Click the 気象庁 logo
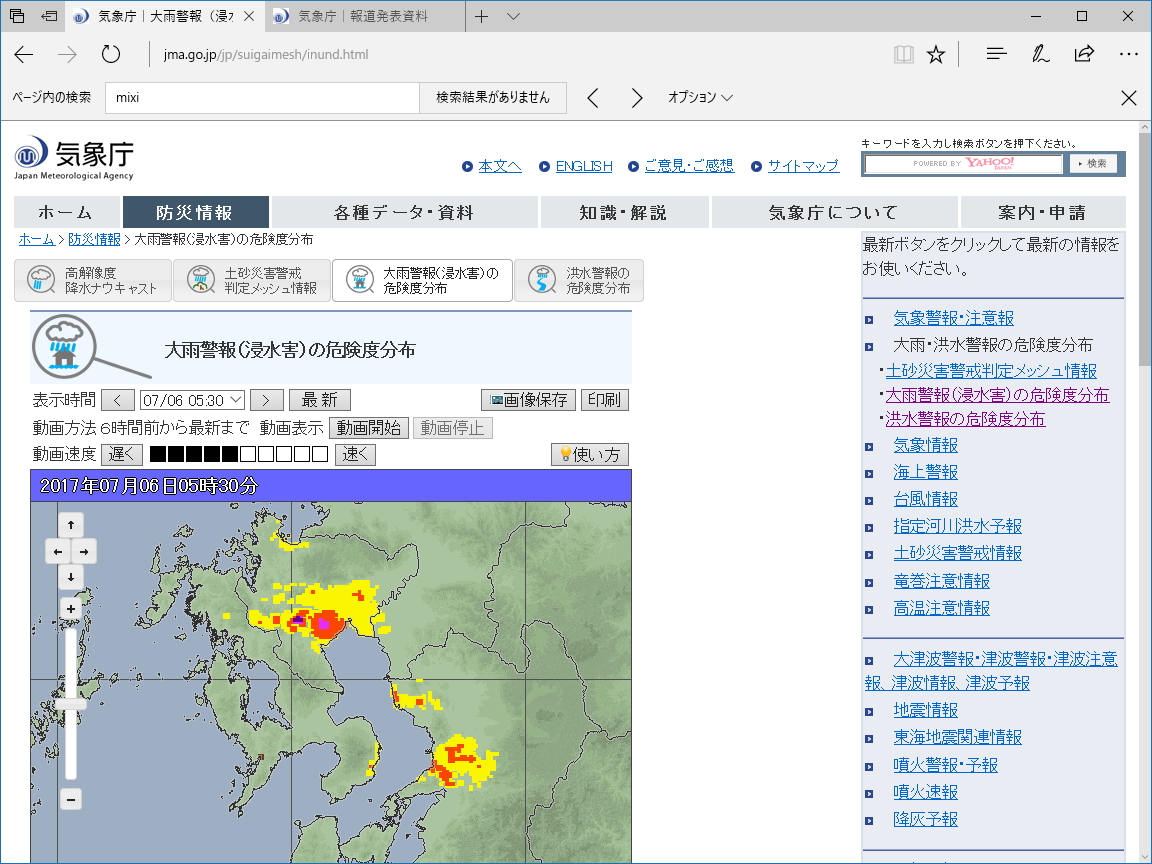 click(78, 156)
